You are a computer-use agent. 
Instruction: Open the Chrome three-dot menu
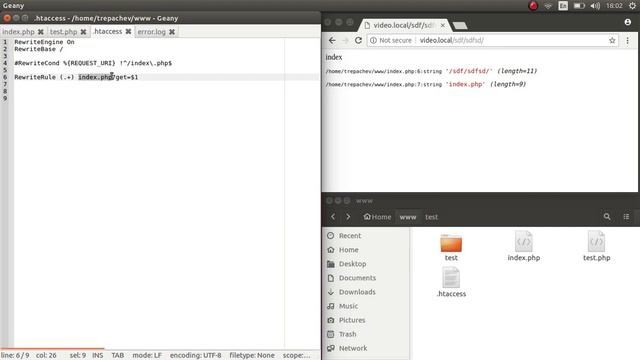pyautogui.click(x=627, y=40)
